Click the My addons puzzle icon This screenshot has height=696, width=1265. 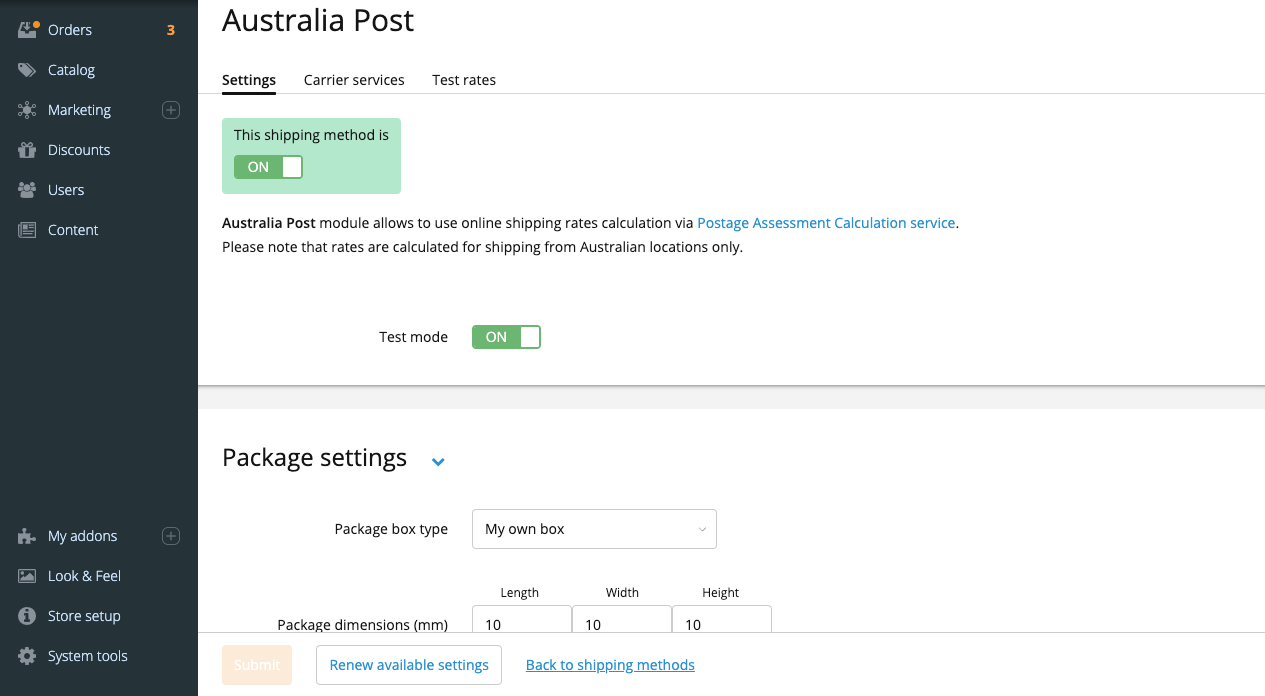[27, 536]
